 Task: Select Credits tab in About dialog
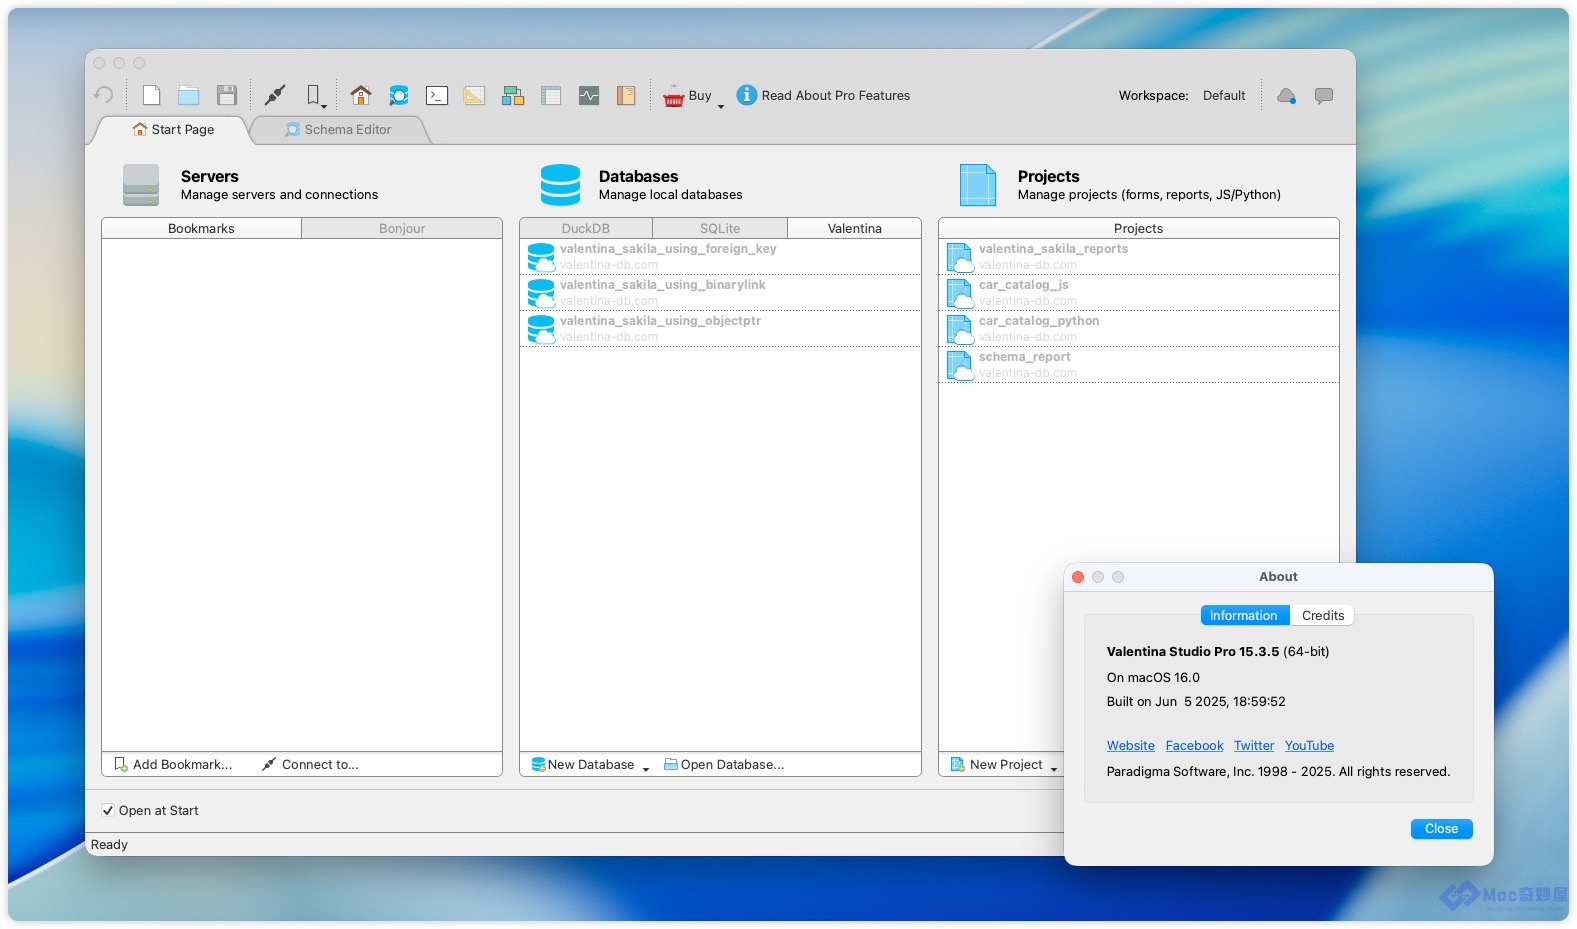click(1323, 615)
